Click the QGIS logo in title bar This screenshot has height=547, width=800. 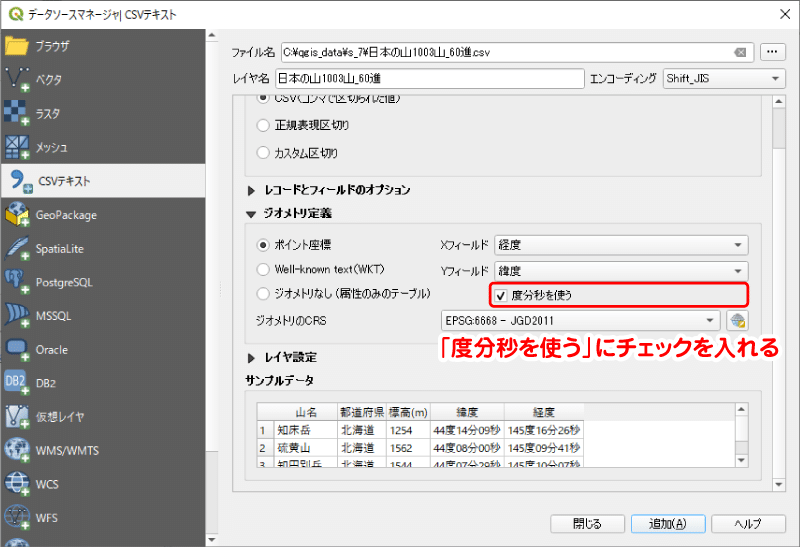pos(15,14)
